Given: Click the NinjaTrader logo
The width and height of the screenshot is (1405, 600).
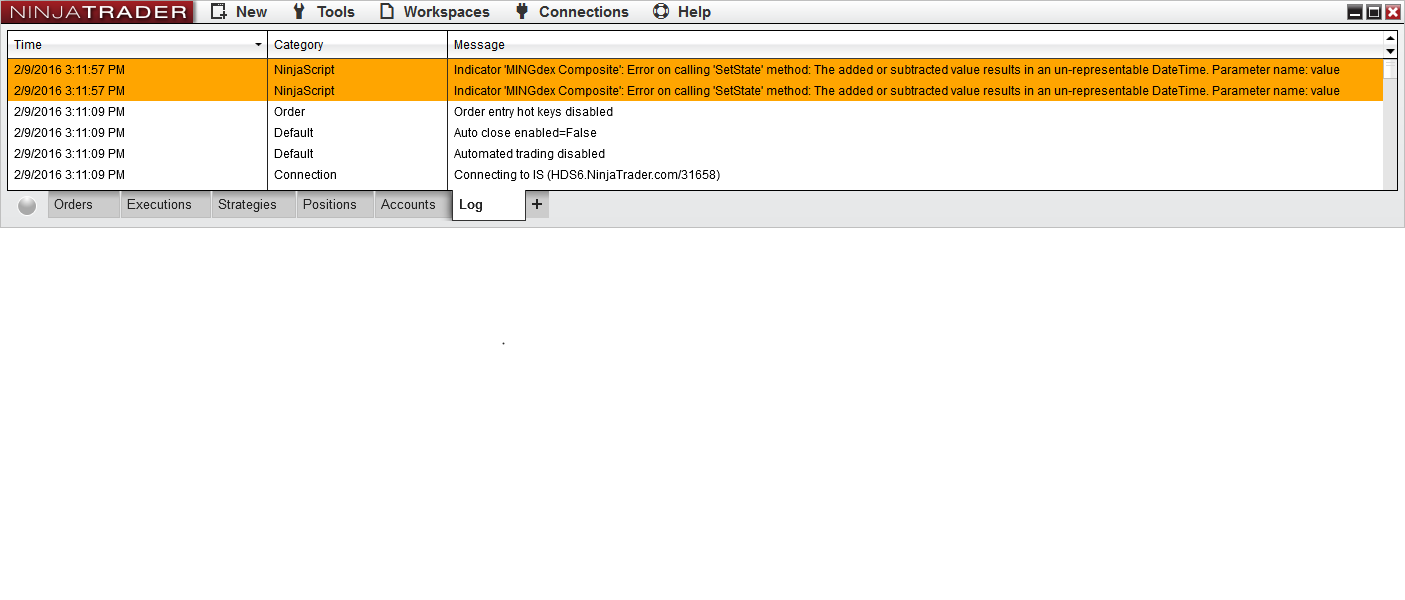Looking at the screenshot, I should pyautogui.click(x=98, y=12).
